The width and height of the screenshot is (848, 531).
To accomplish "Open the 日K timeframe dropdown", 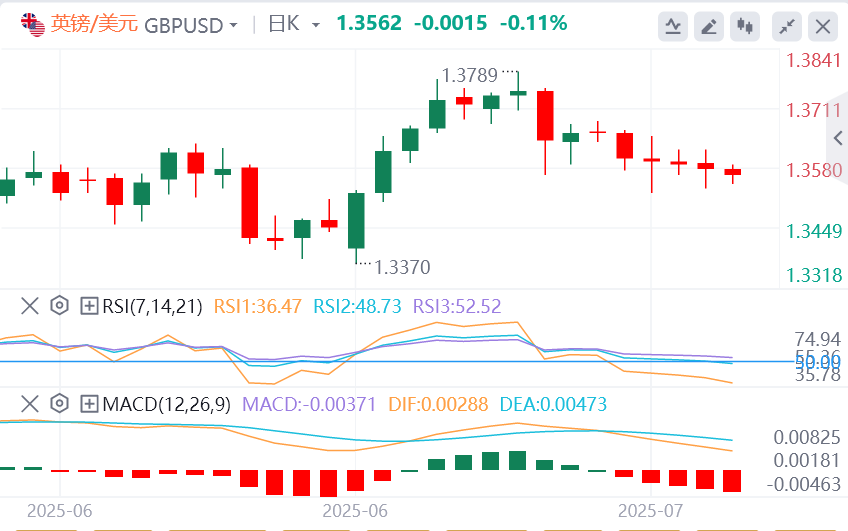I will 294,24.
